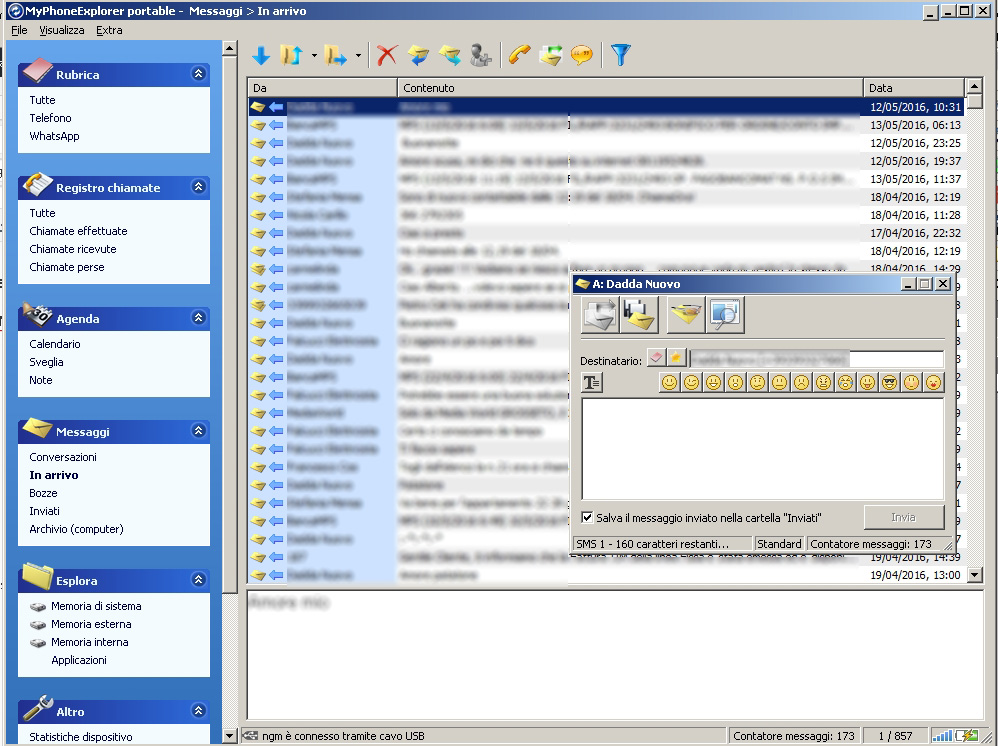Open Note in Agenda
Image resolution: width=998 pixels, height=746 pixels.
(41, 380)
